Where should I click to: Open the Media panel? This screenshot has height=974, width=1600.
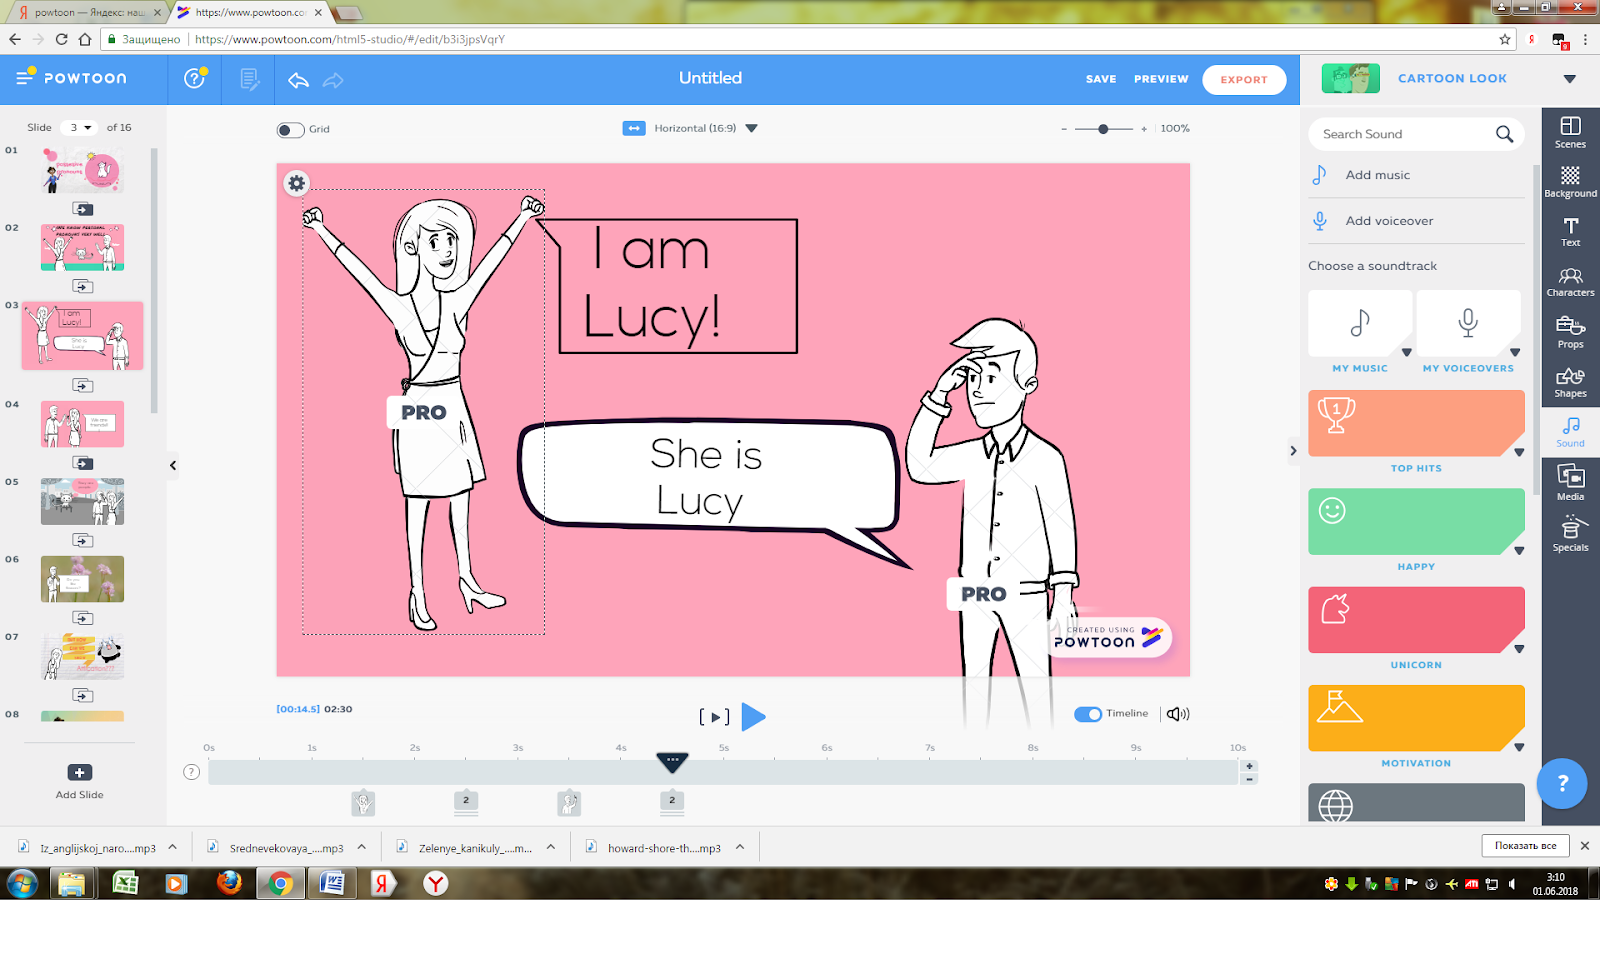pyautogui.click(x=1570, y=483)
